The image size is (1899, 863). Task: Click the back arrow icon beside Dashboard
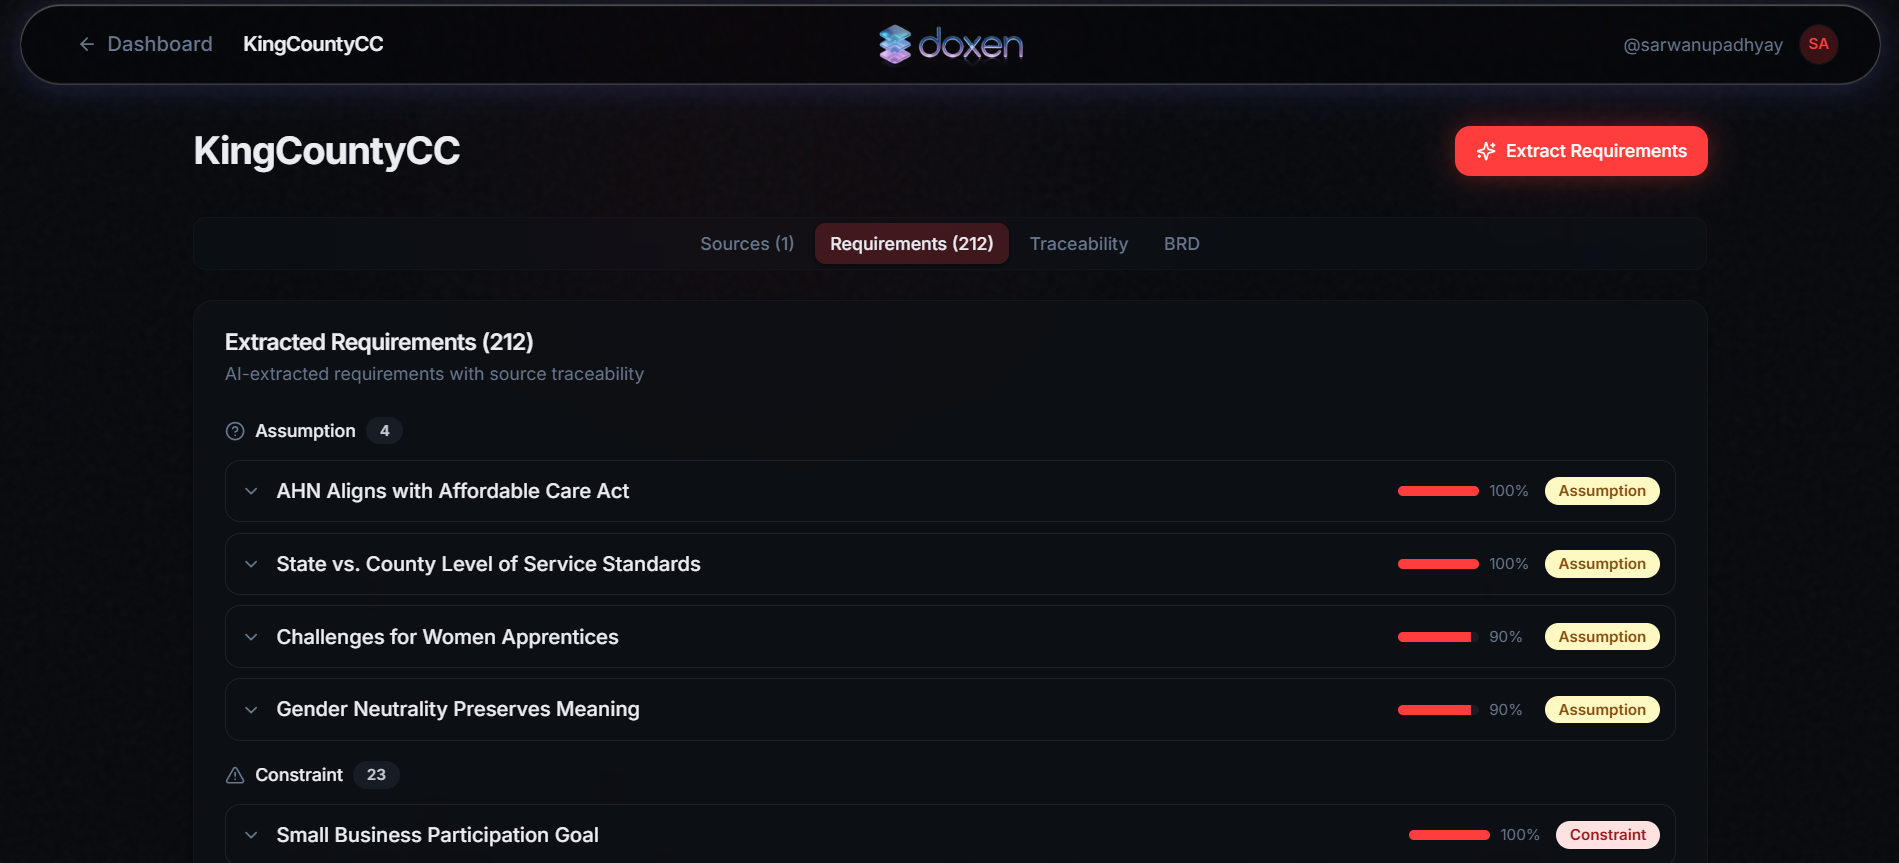pos(87,44)
